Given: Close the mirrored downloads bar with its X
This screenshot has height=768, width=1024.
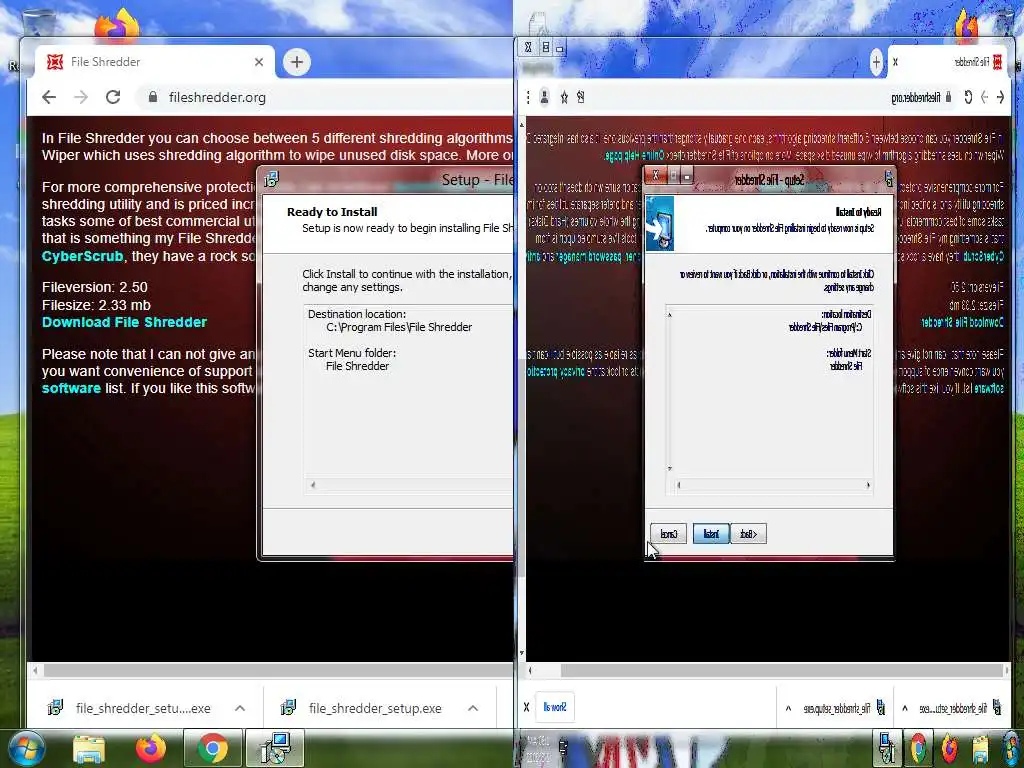Looking at the screenshot, I should pos(526,707).
